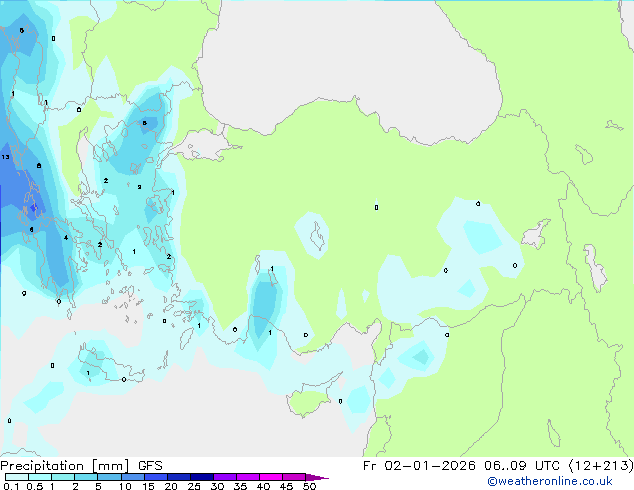Viewport: 634px width, 490px height.
Task: Click the '50' legend scale label
Action: click(x=309, y=486)
